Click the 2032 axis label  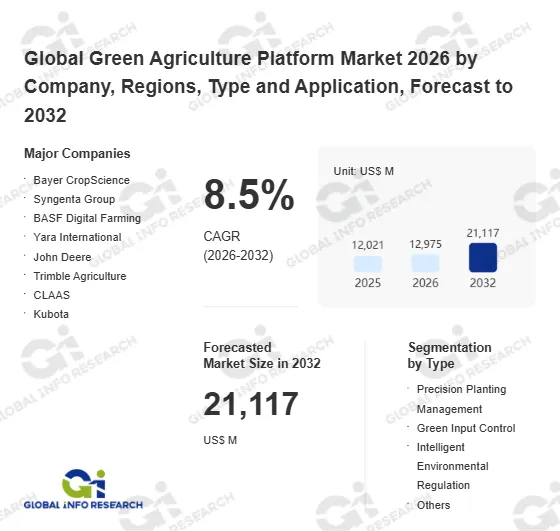pos(483,283)
